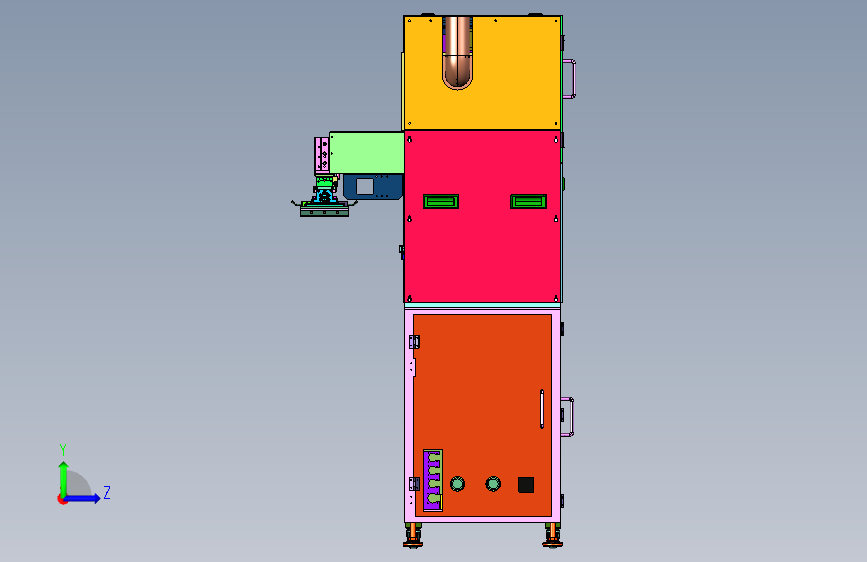Click the white vertical door pull handle
This screenshot has width=867, height=562.
click(542, 409)
